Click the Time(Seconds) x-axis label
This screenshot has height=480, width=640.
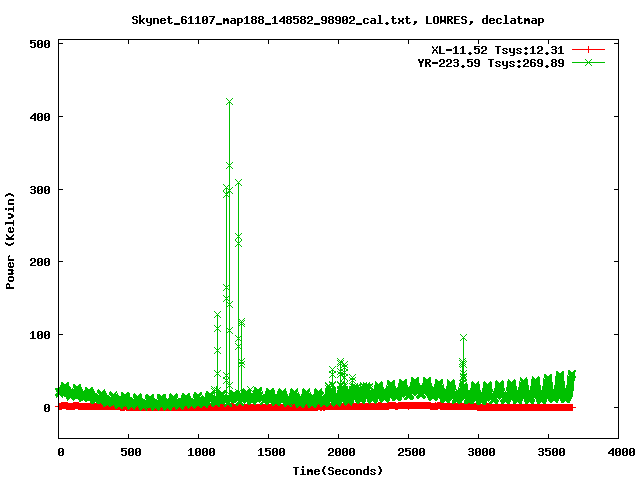[337, 470]
